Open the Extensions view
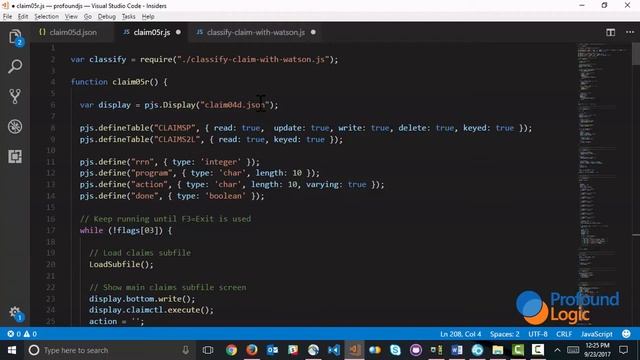Image resolution: width=640 pixels, height=360 pixels. coord(15,156)
